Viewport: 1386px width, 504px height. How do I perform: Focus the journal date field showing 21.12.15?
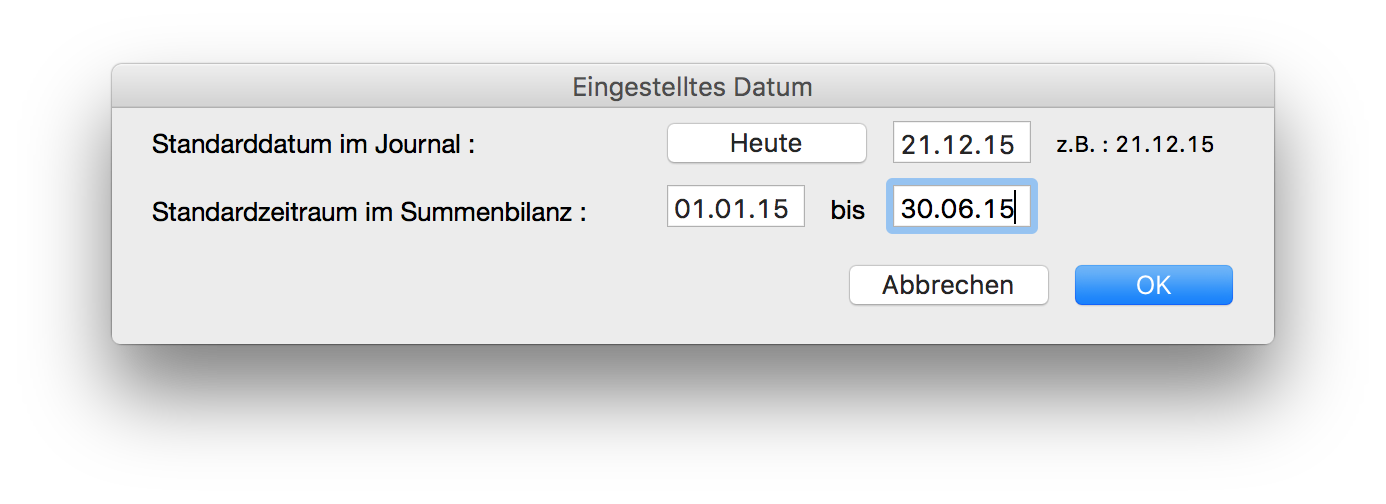[x=961, y=143]
